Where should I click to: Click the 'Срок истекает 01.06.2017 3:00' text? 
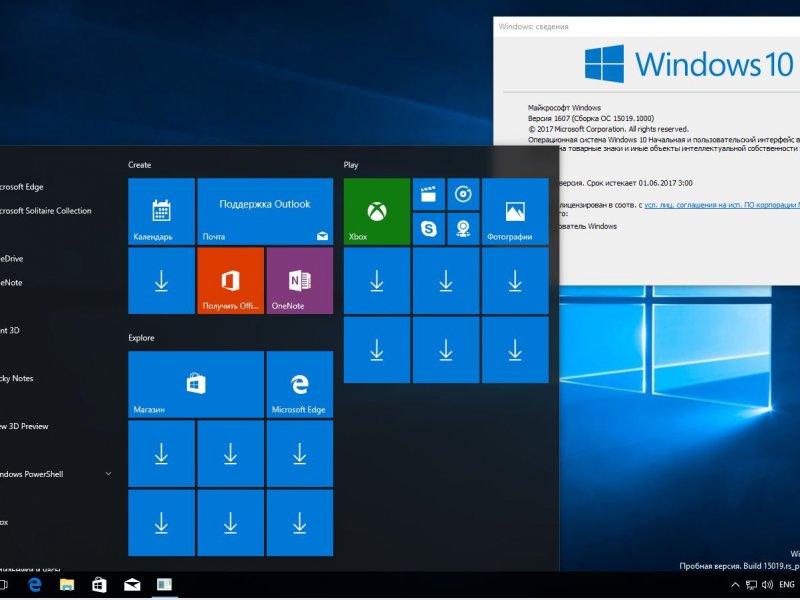click(x=639, y=183)
